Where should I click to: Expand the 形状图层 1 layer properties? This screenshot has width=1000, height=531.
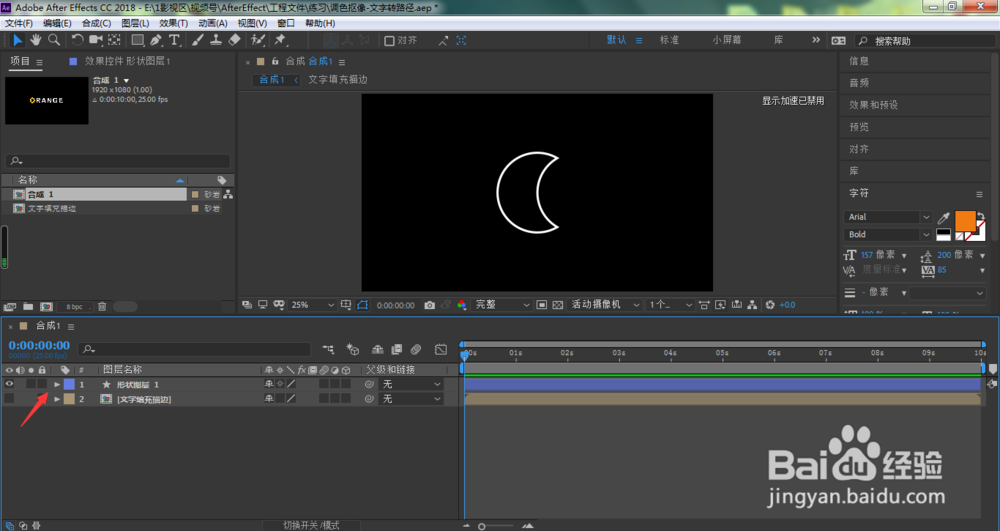(x=57, y=384)
